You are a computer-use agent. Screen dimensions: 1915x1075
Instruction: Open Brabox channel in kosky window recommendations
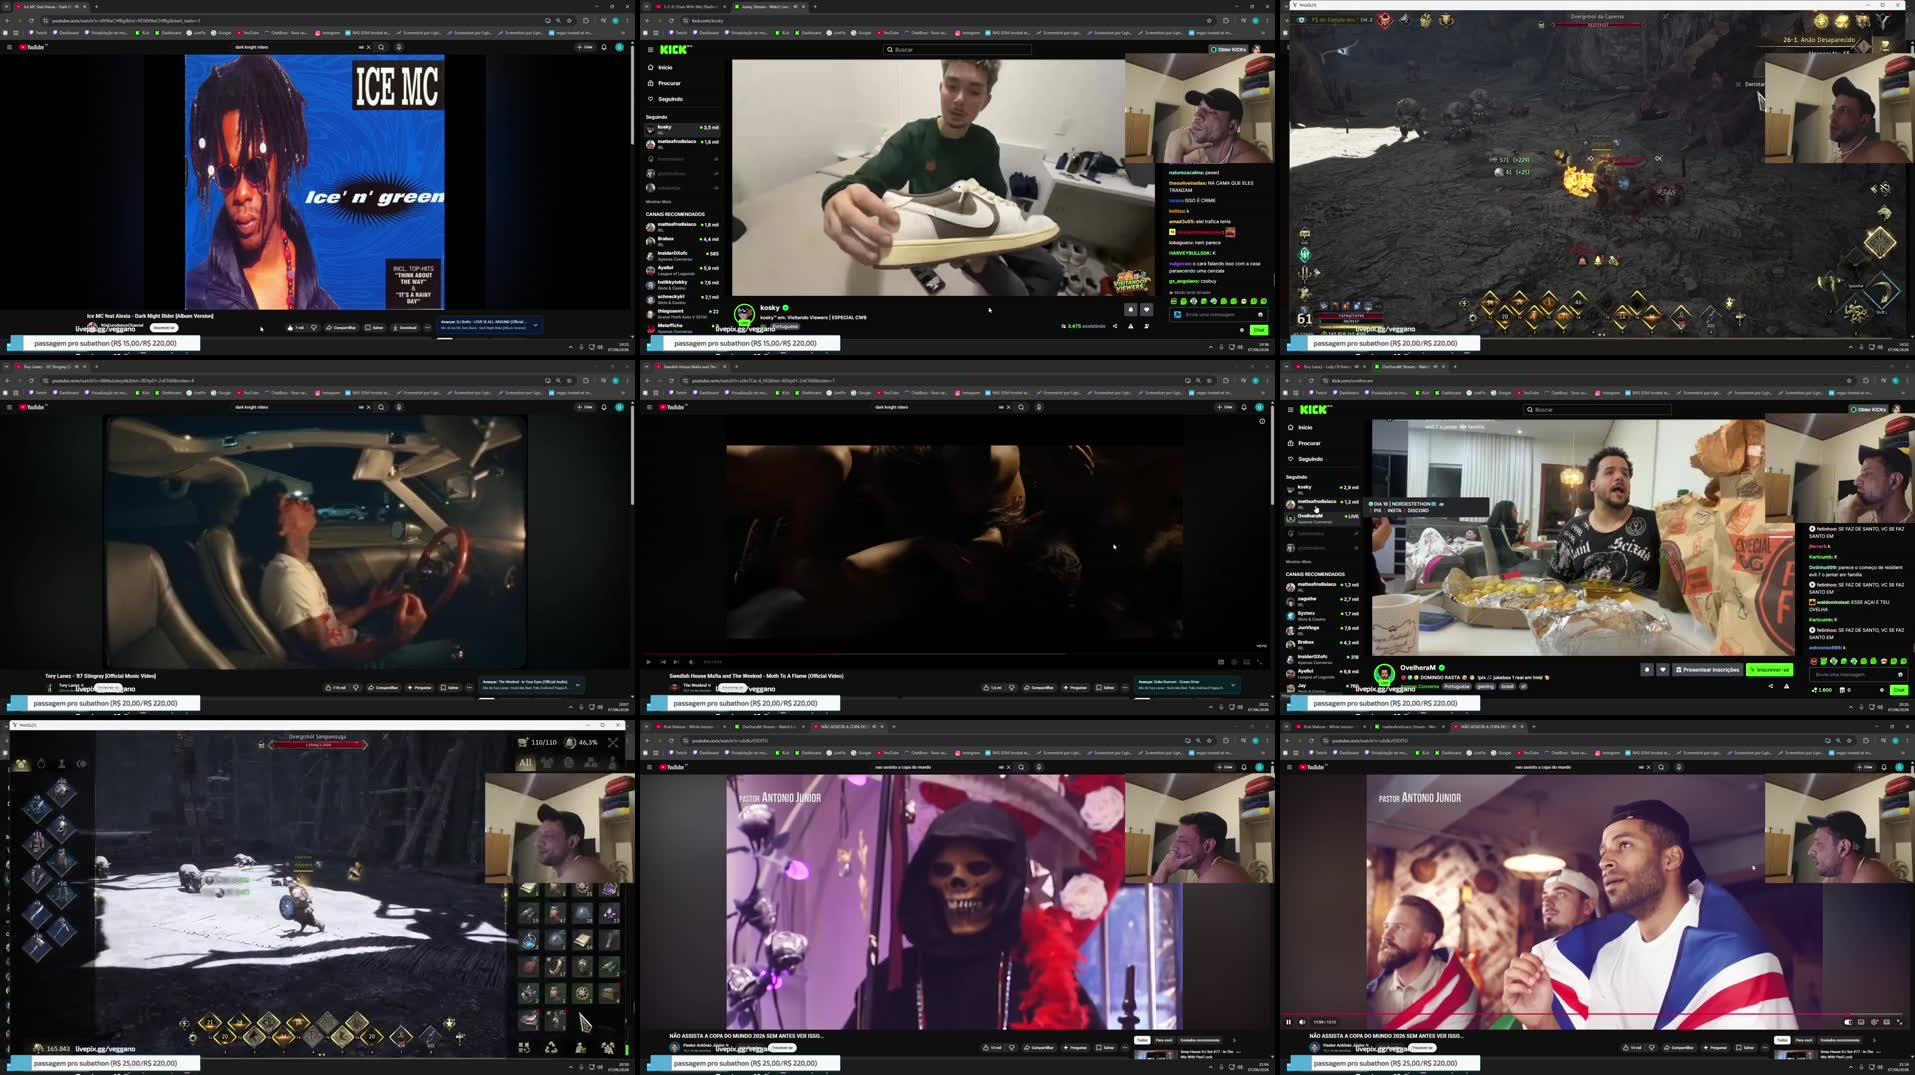coord(682,240)
